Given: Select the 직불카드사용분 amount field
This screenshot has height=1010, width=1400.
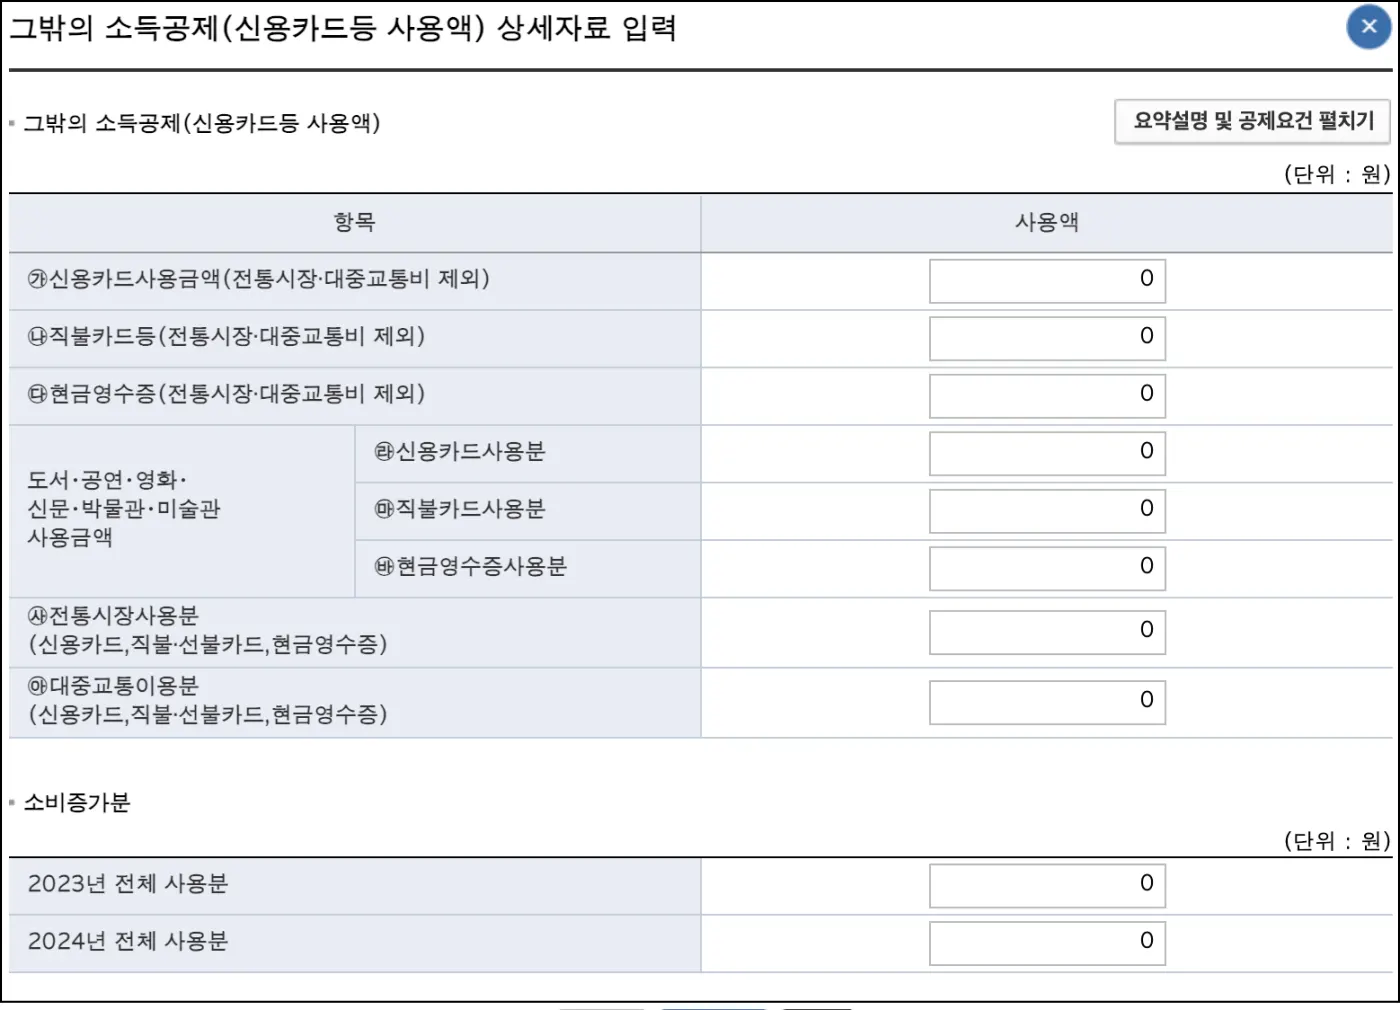Looking at the screenshot, I should tap(1046, 510).
